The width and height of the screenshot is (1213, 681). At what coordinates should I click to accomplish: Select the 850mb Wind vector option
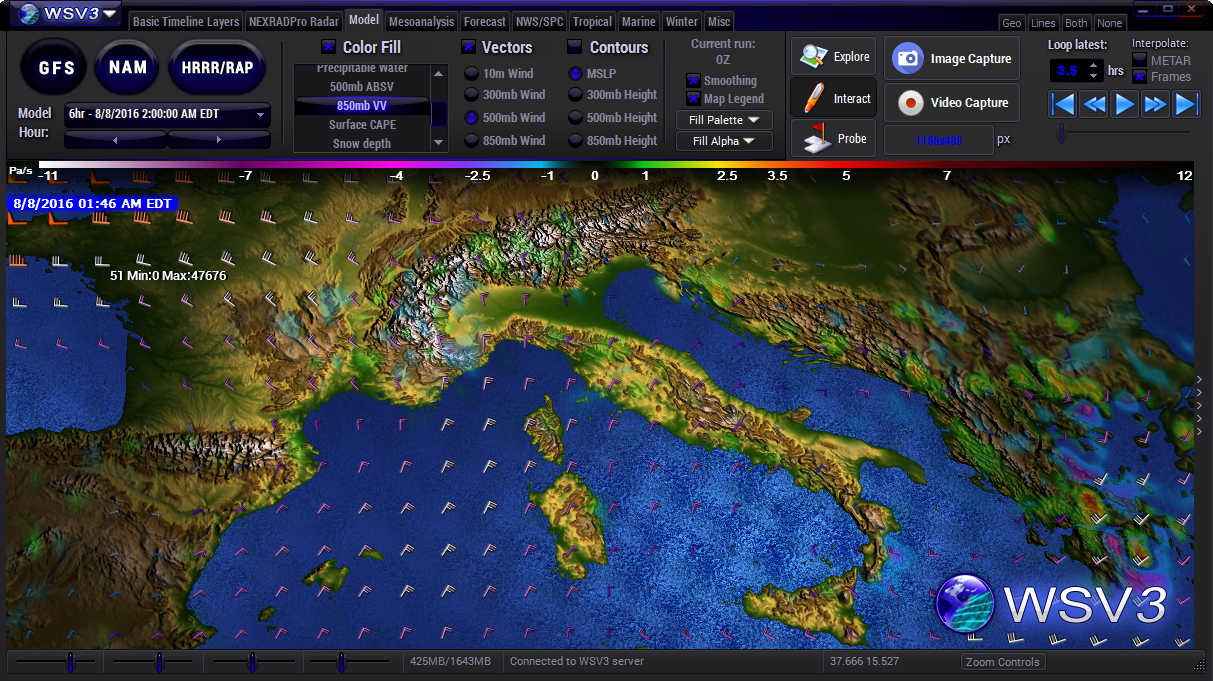(x=471, y=141)
